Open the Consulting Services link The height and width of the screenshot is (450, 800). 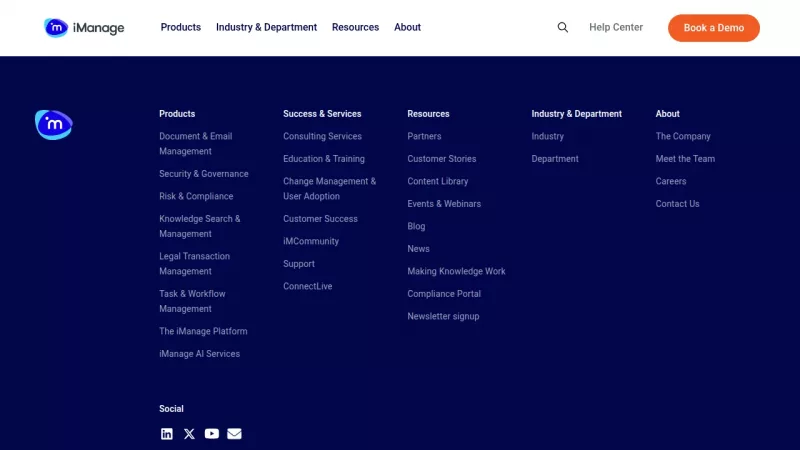point(322,137)
